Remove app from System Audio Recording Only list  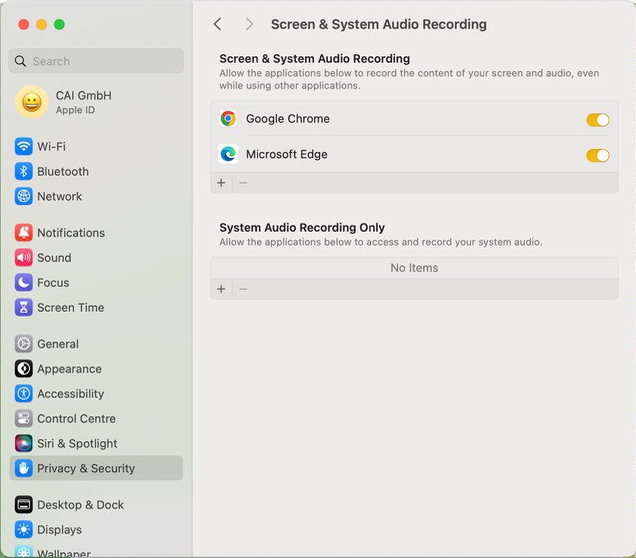[243, 289]
